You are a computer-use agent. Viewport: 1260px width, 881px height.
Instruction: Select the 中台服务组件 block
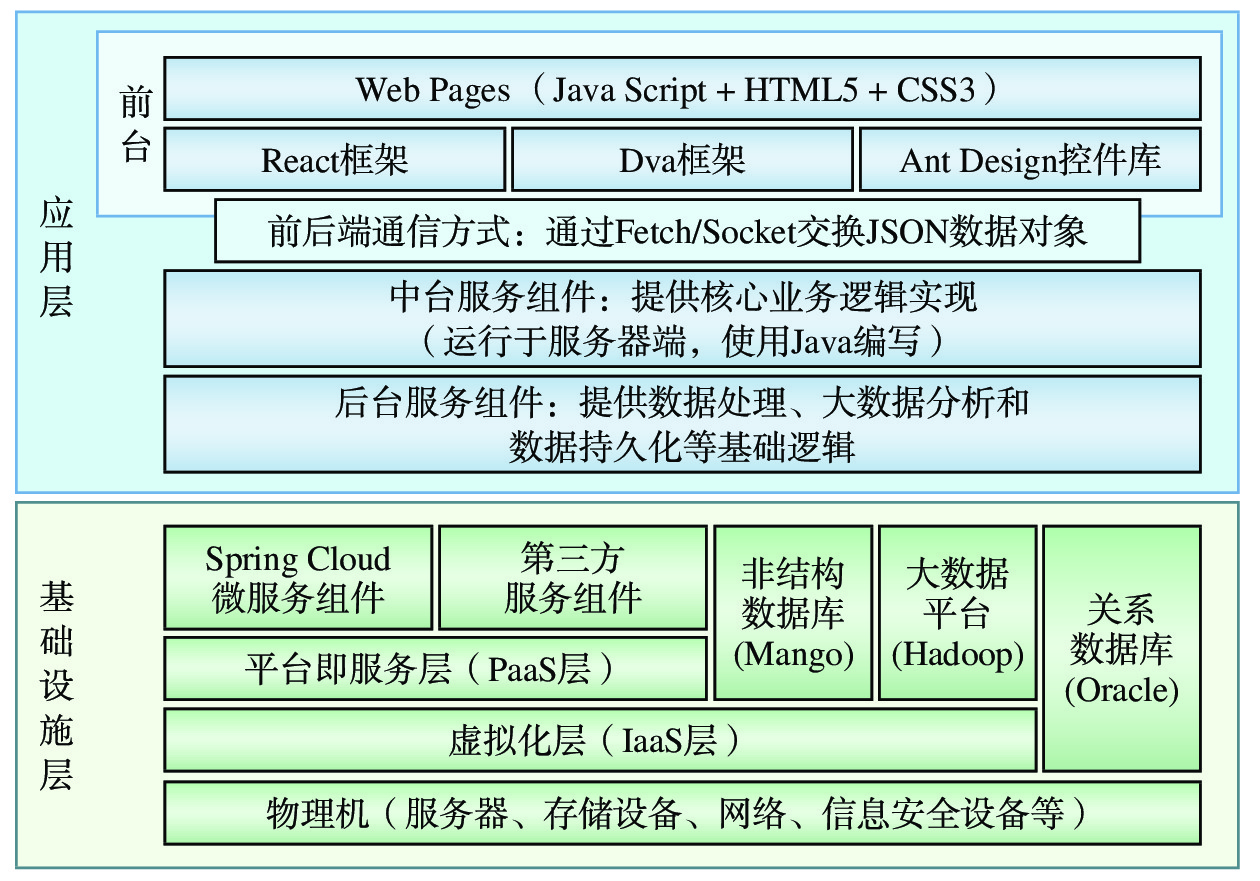tap(681, 318)
